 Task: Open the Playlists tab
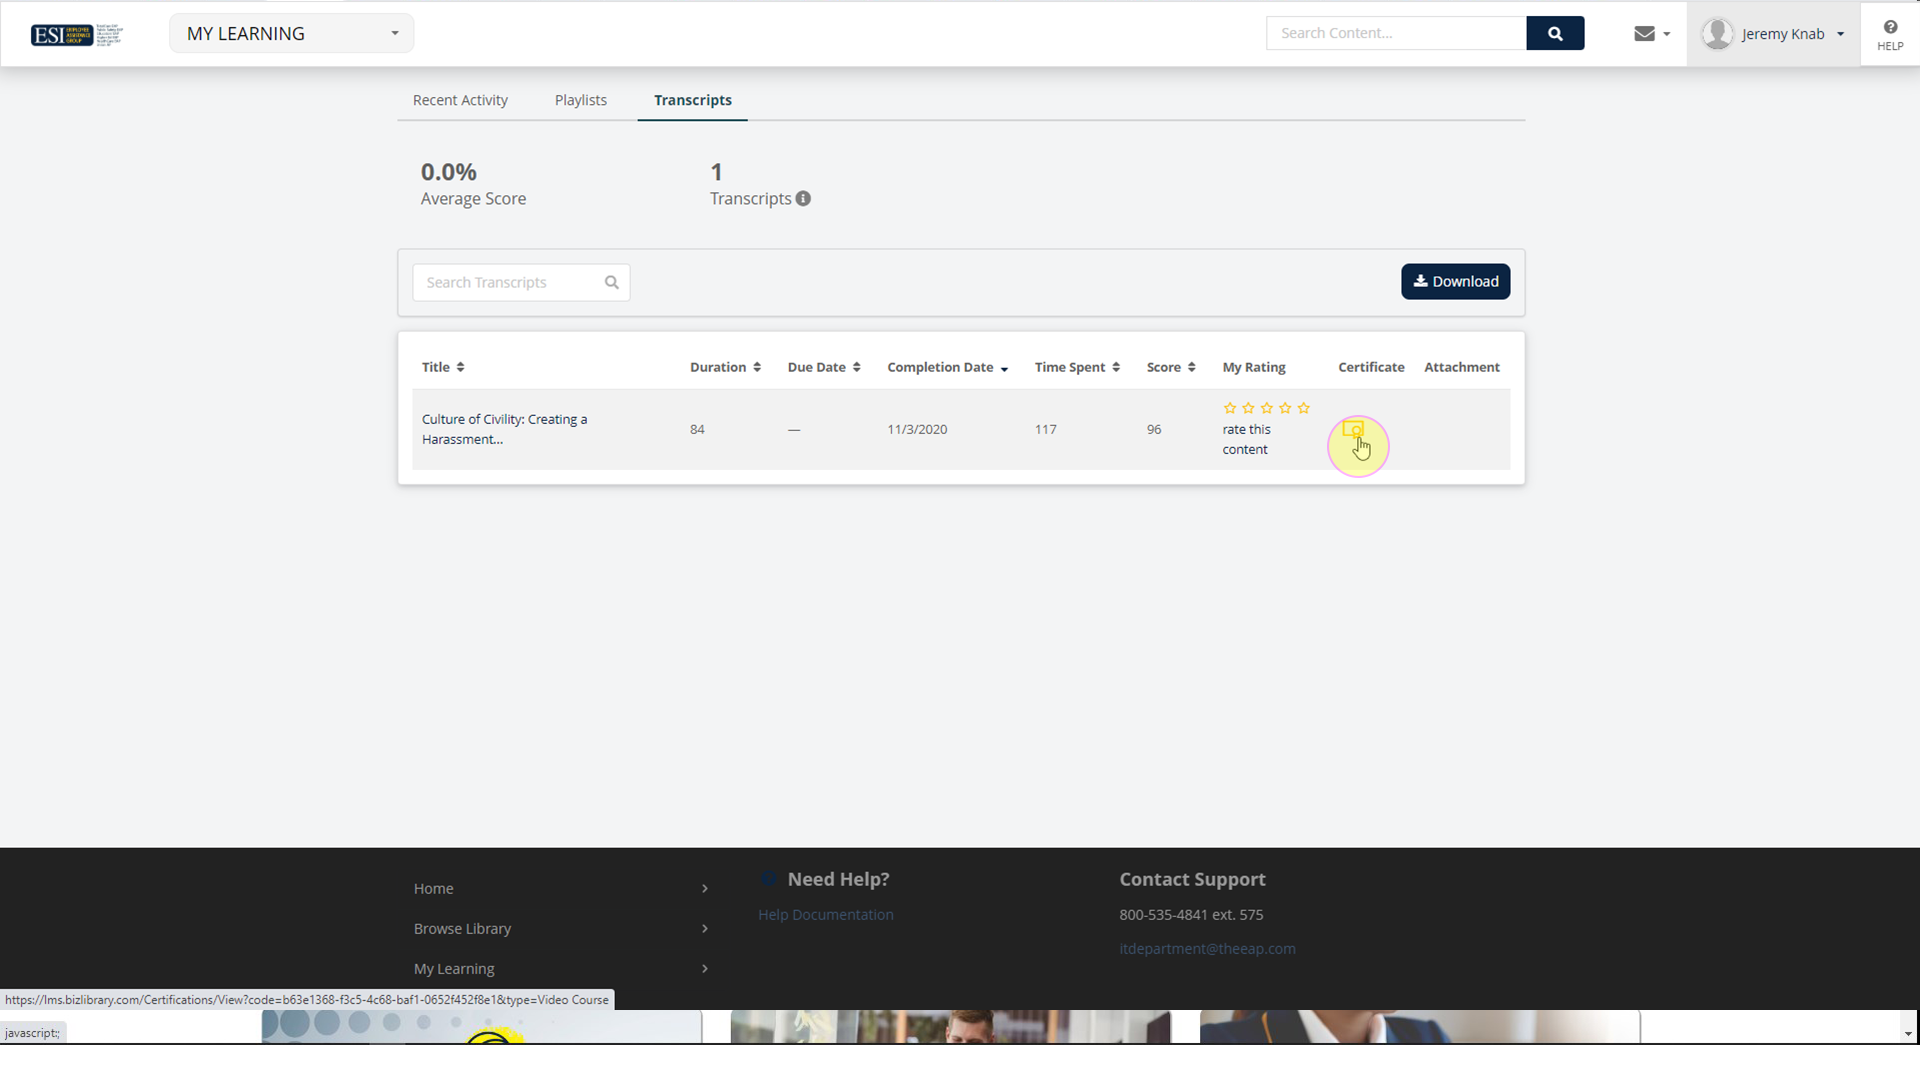pyautogui.click(x=580, y=100)
